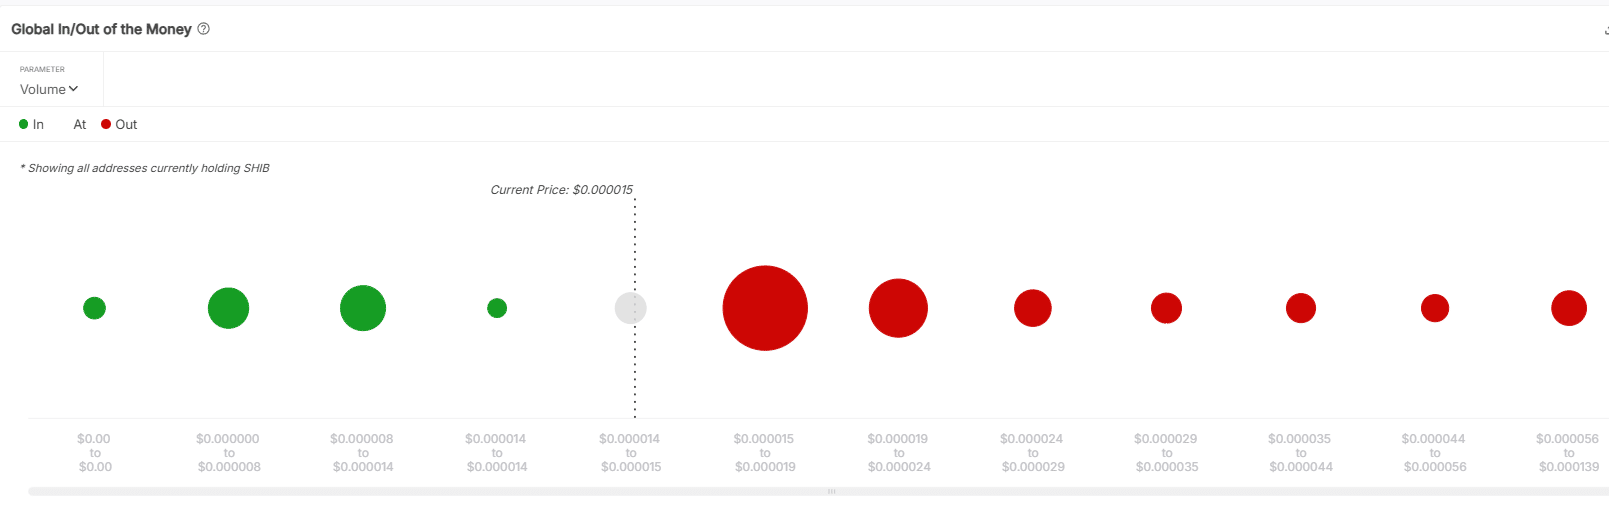The height and width of the screenshot is (511, 1609).
Task: Select the gray bubble at the current price
Action: (x=630, y=308)
